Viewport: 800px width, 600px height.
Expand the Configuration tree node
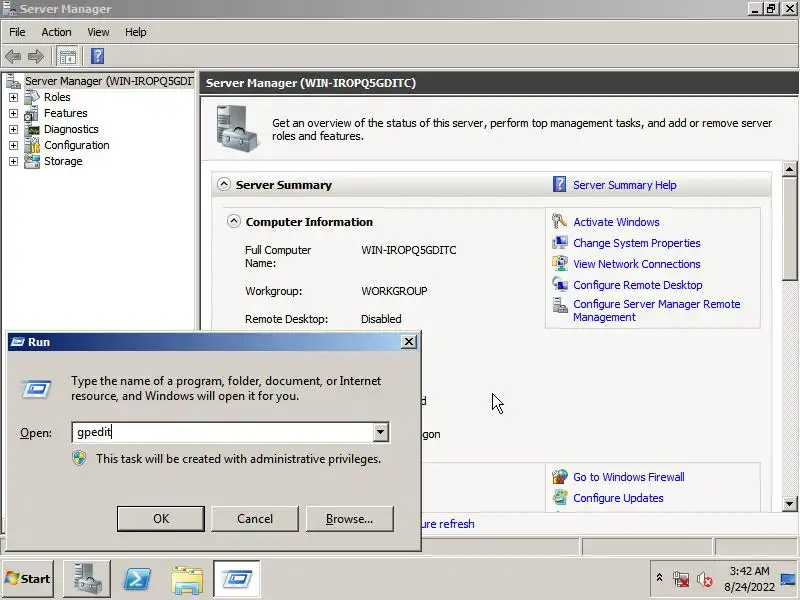pos(13,145)
